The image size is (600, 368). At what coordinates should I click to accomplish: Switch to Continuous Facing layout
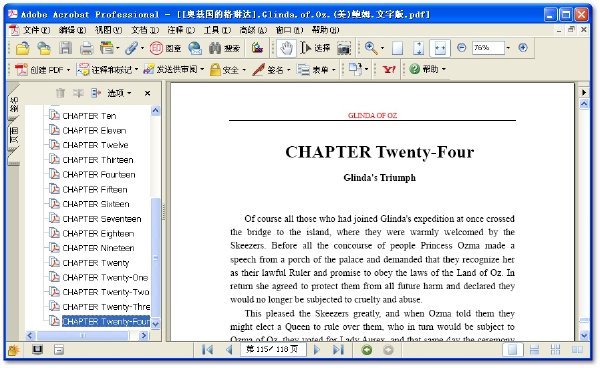click(556, 350)
